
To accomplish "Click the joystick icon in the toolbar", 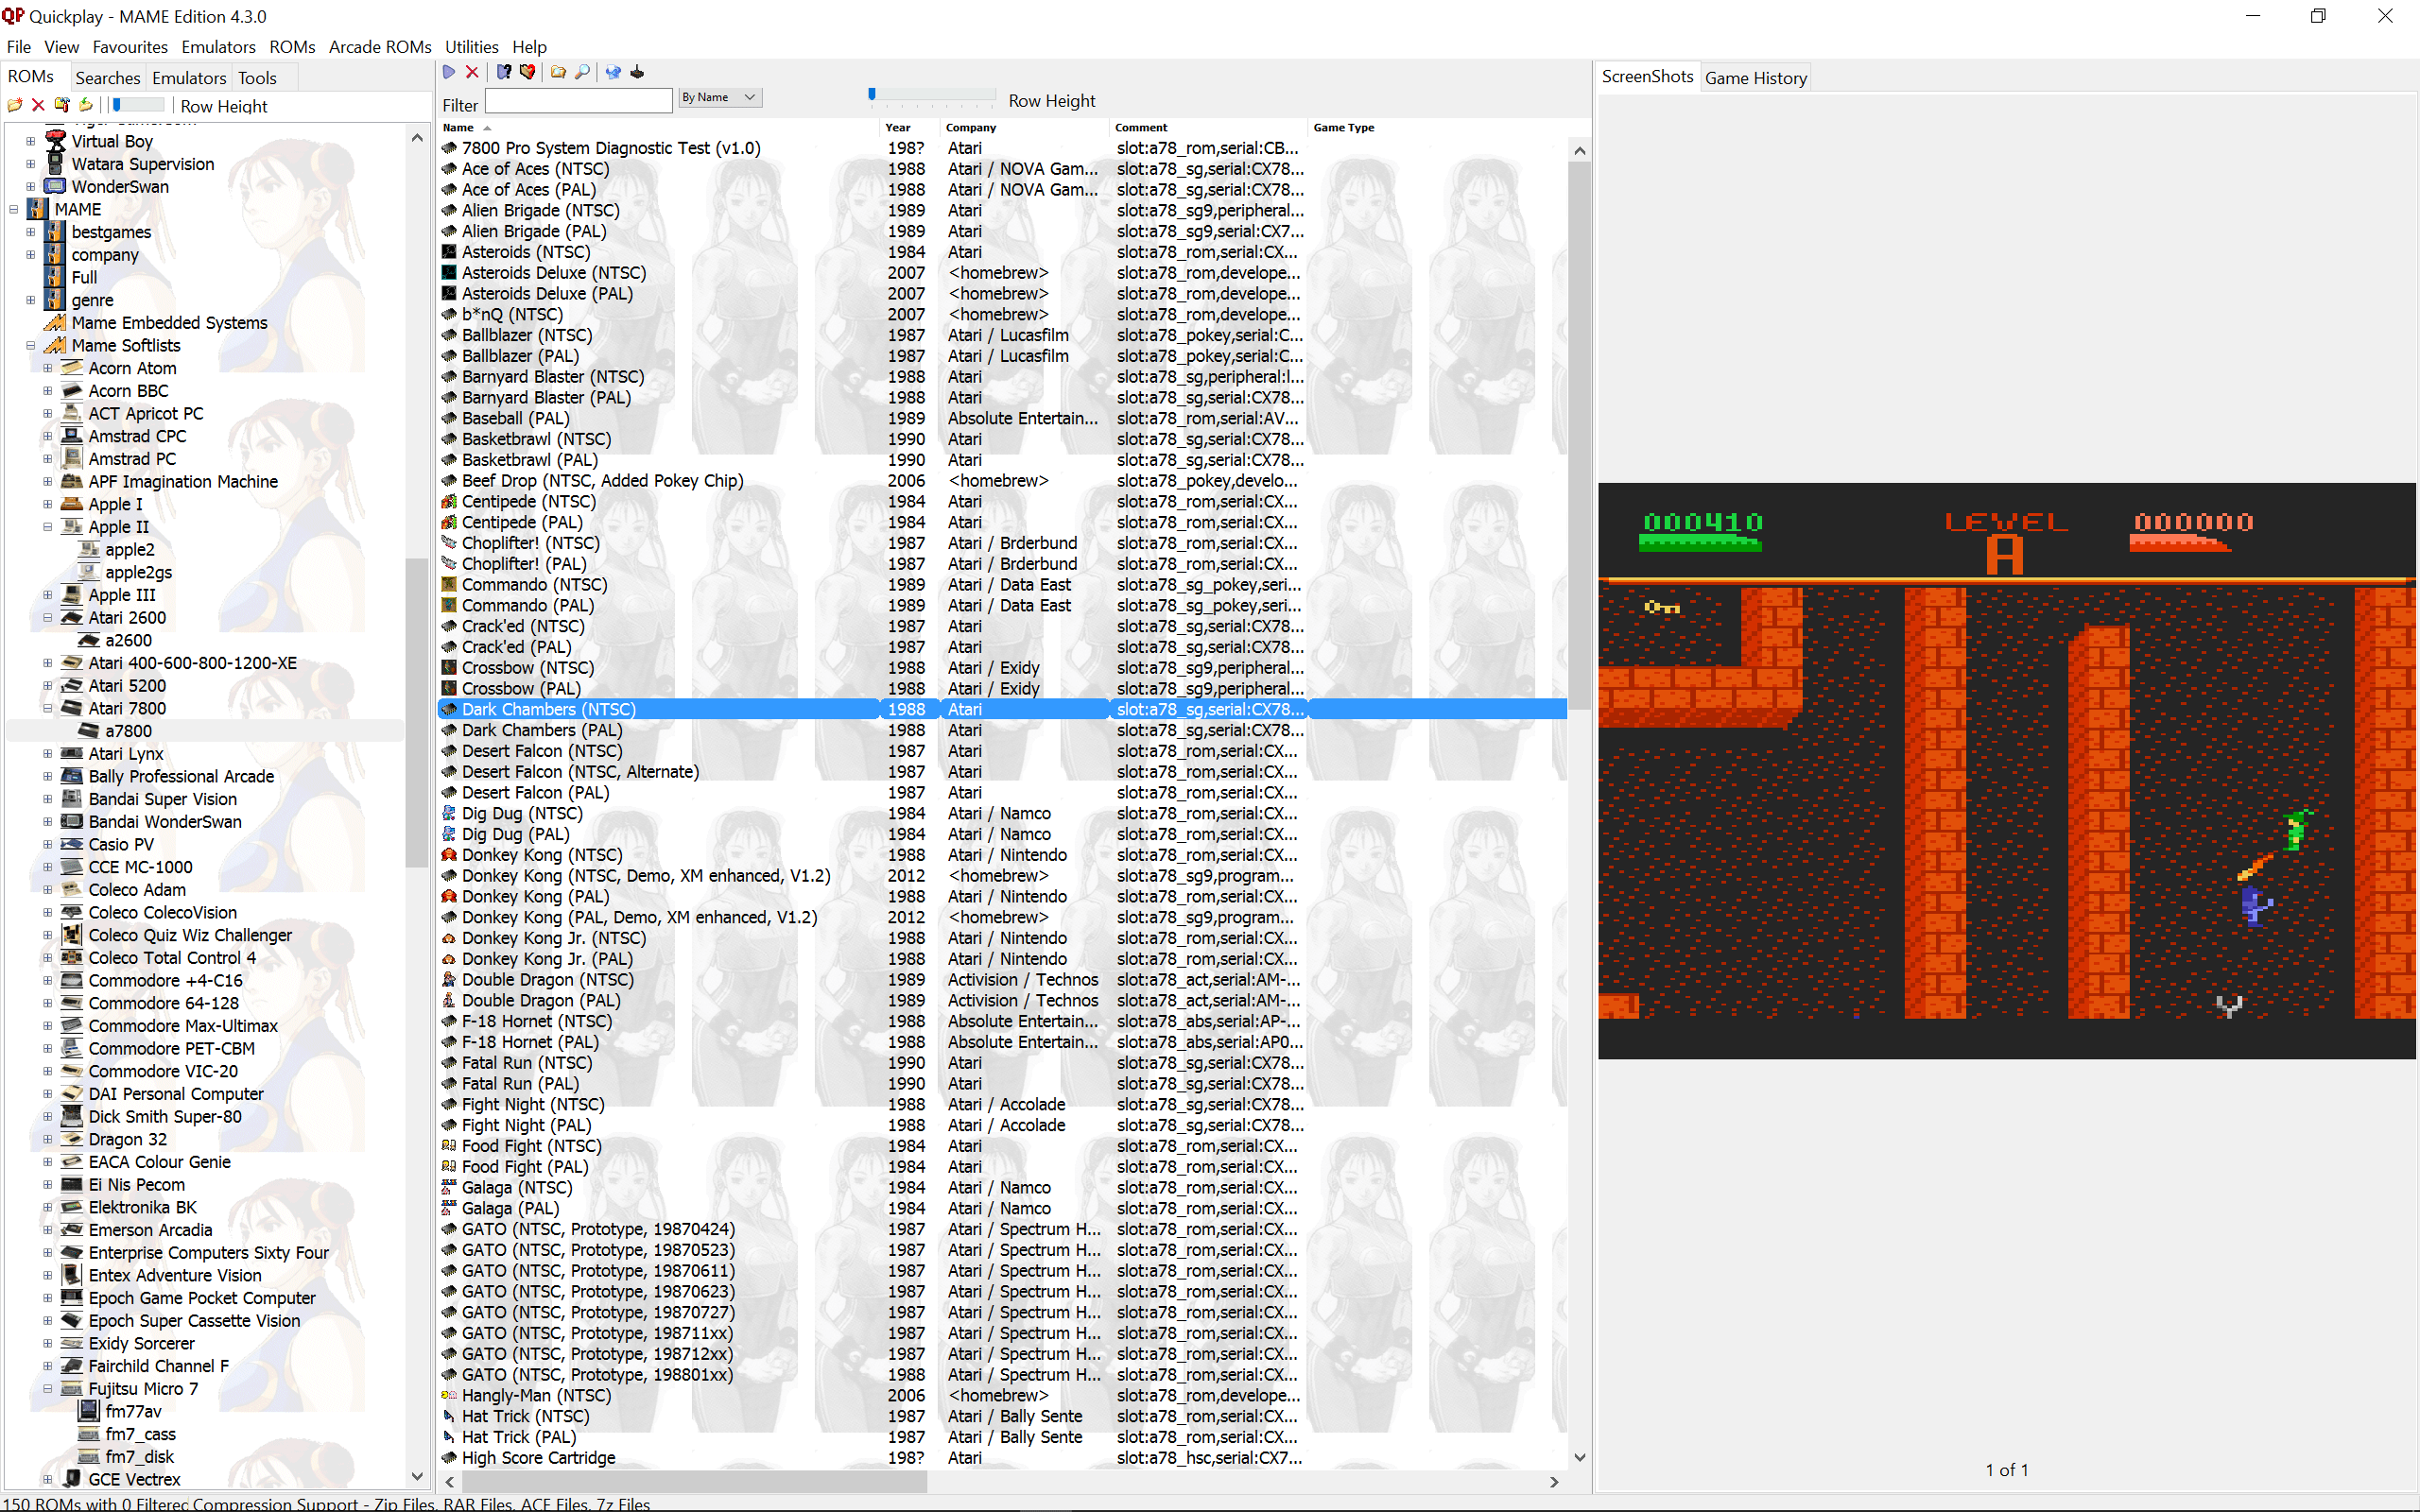I will tap(637, 72).
